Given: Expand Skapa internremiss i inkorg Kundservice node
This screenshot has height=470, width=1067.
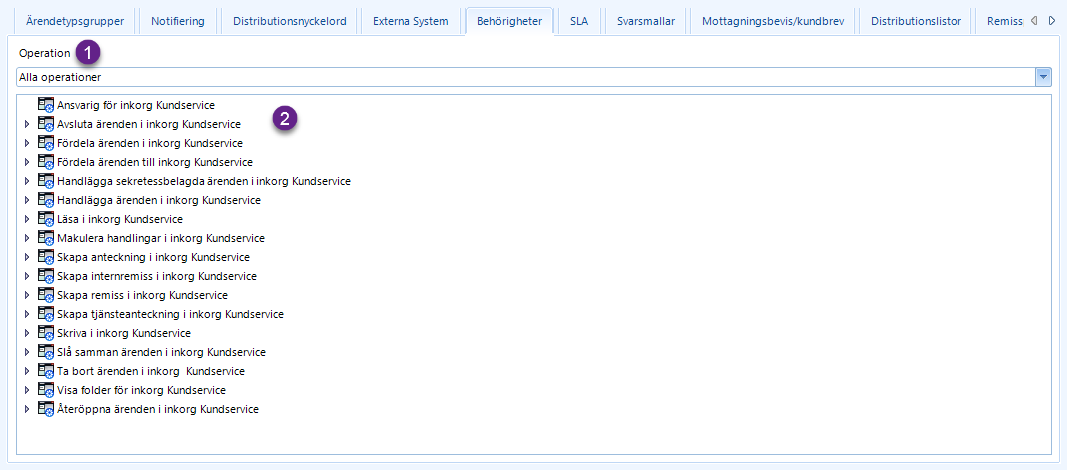Looking at the screenshot, I should tap(27, 277).
